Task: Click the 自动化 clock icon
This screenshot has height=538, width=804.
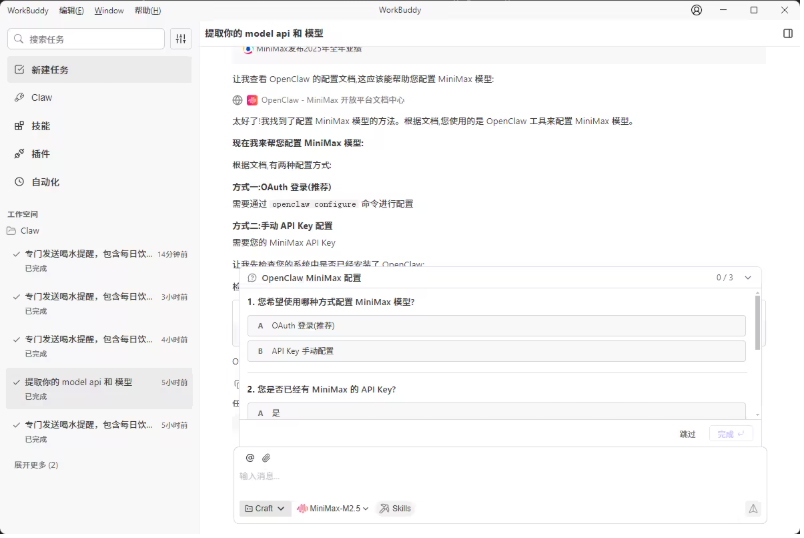Action: tap(19, 182)
